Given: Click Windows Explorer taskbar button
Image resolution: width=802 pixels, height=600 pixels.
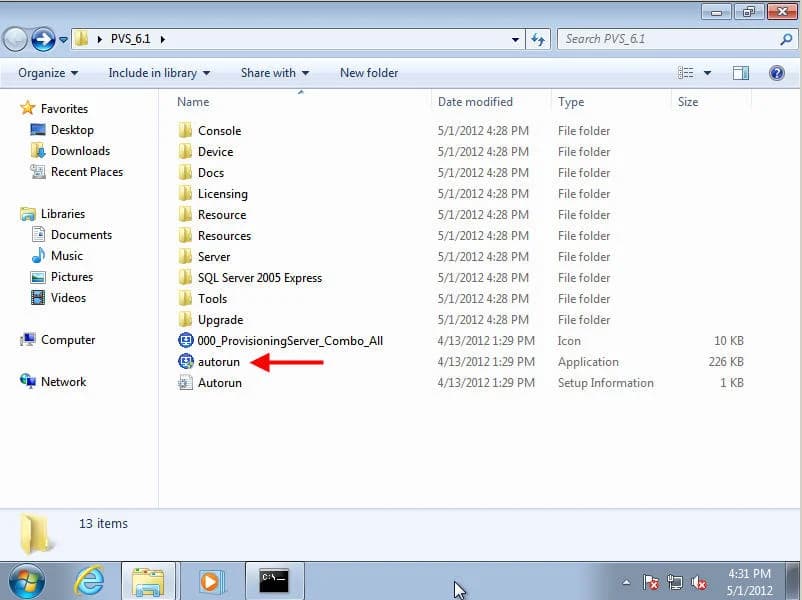Looking at the screenshot, I should [148, 581].
